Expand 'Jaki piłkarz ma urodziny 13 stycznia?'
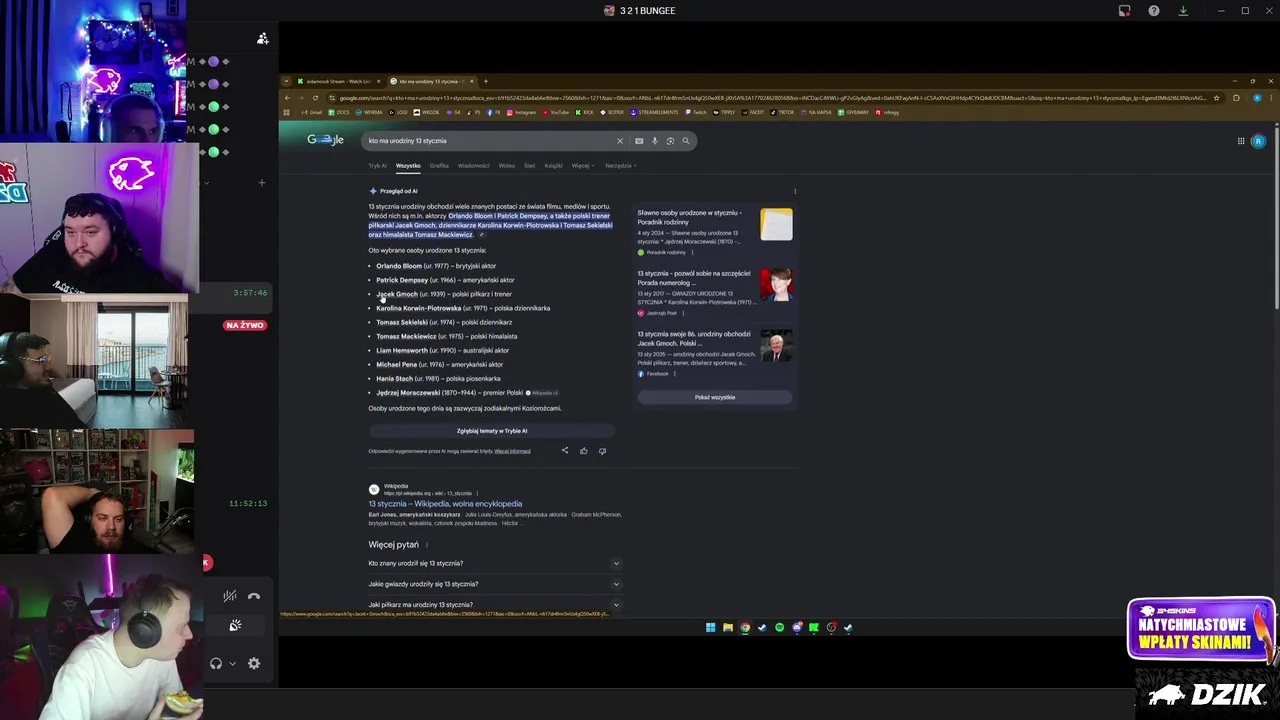 [495, 605]
